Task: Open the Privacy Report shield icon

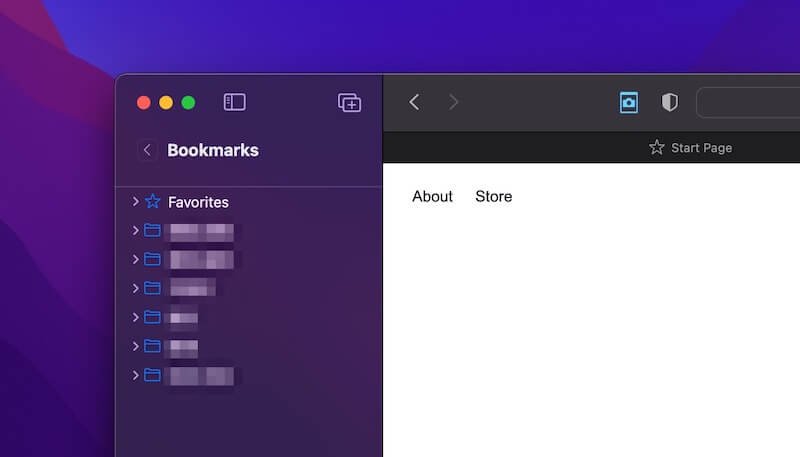Action: [669, 102]
